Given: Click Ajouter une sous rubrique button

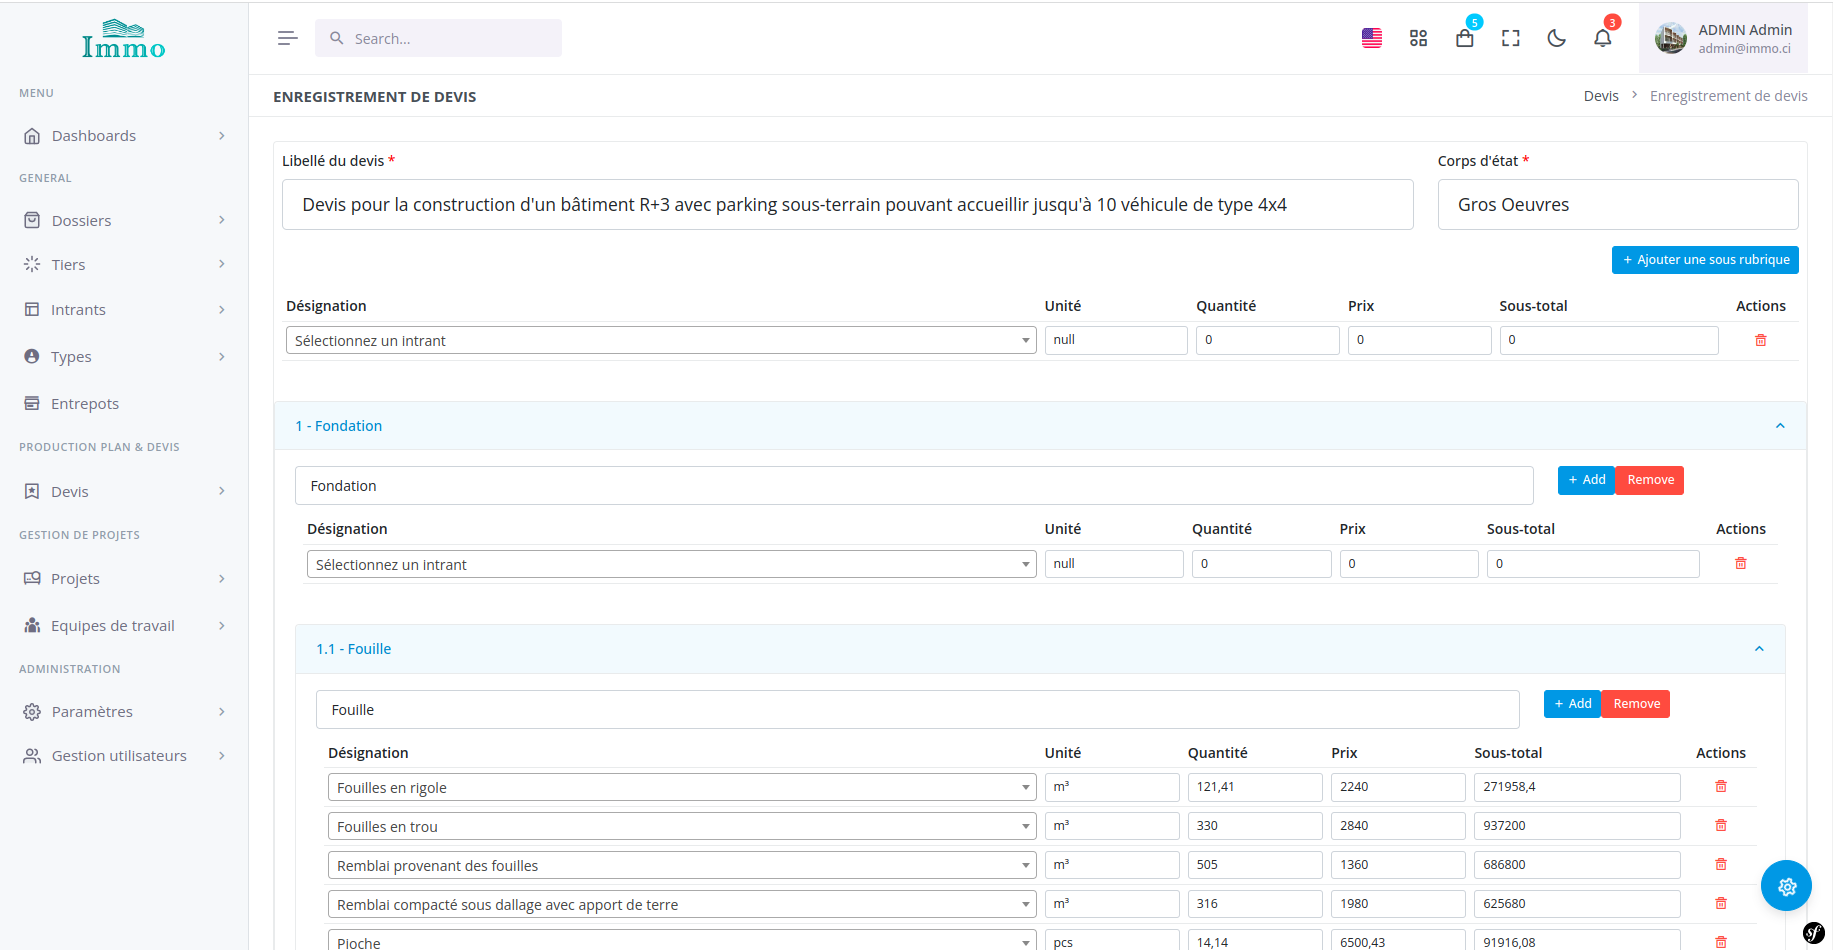Looking at the screenshot, I should point(1704,260).
